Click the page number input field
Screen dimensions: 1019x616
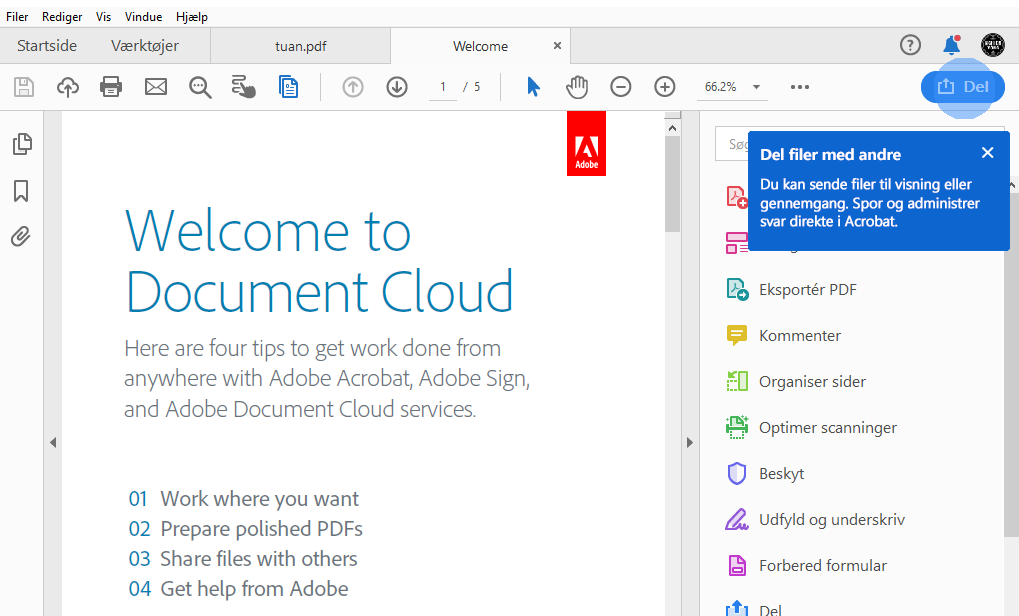[441, 87]
